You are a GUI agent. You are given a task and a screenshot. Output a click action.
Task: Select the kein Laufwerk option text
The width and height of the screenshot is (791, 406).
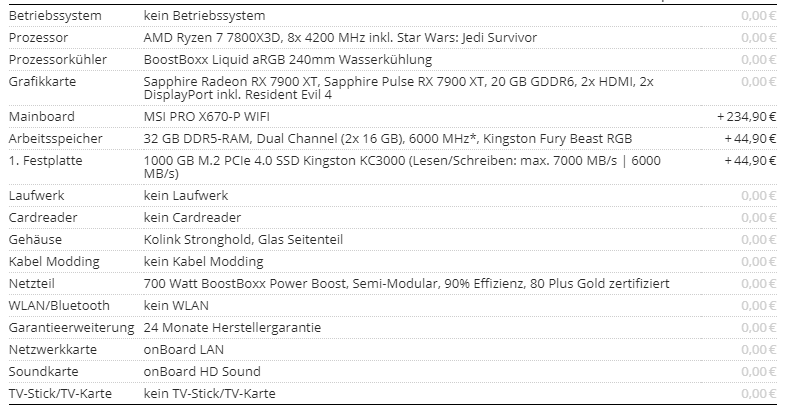point(186,196)
